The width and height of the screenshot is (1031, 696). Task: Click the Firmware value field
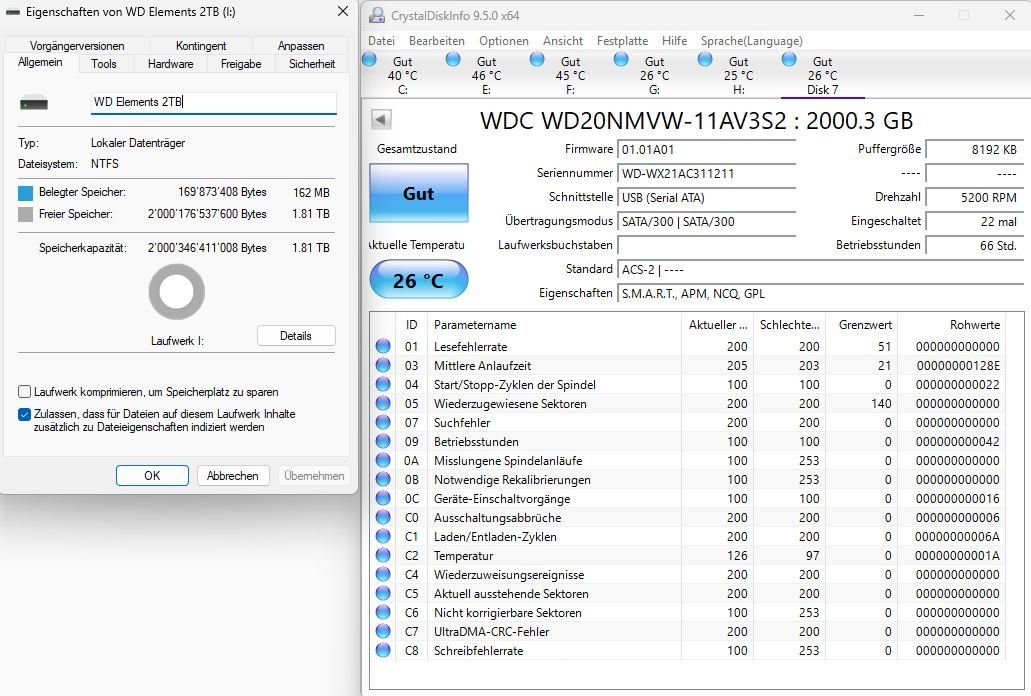[706, 150]
